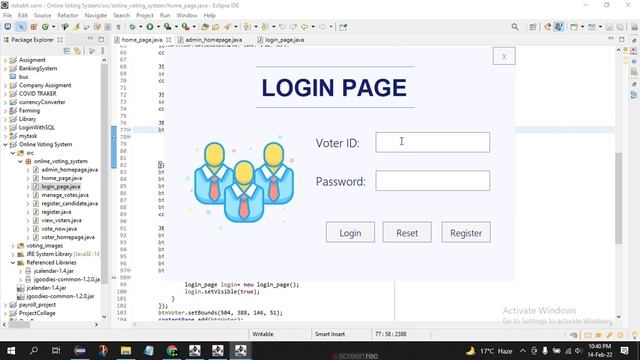The height and width of the screenshot is (360, 640).
Task: Maximize the editor area icon
Action: click(622, 39)
